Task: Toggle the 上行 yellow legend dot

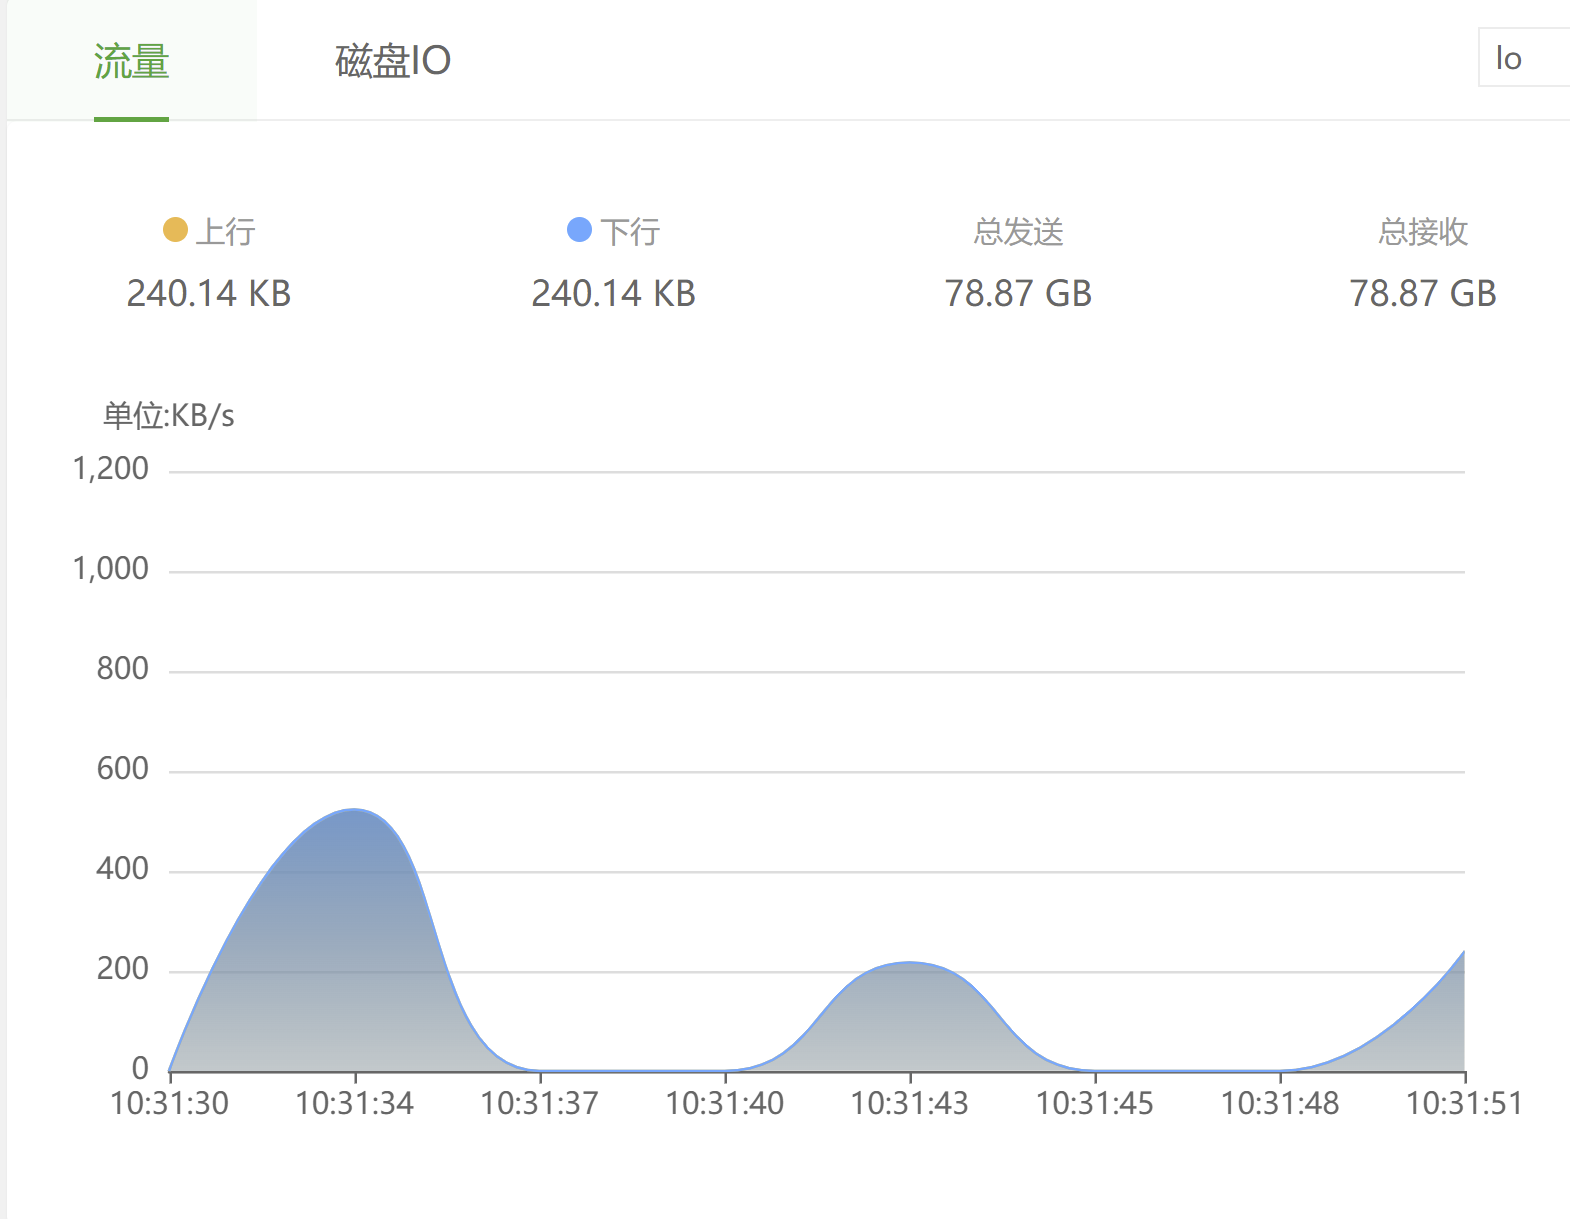Action: pos(175,230)
